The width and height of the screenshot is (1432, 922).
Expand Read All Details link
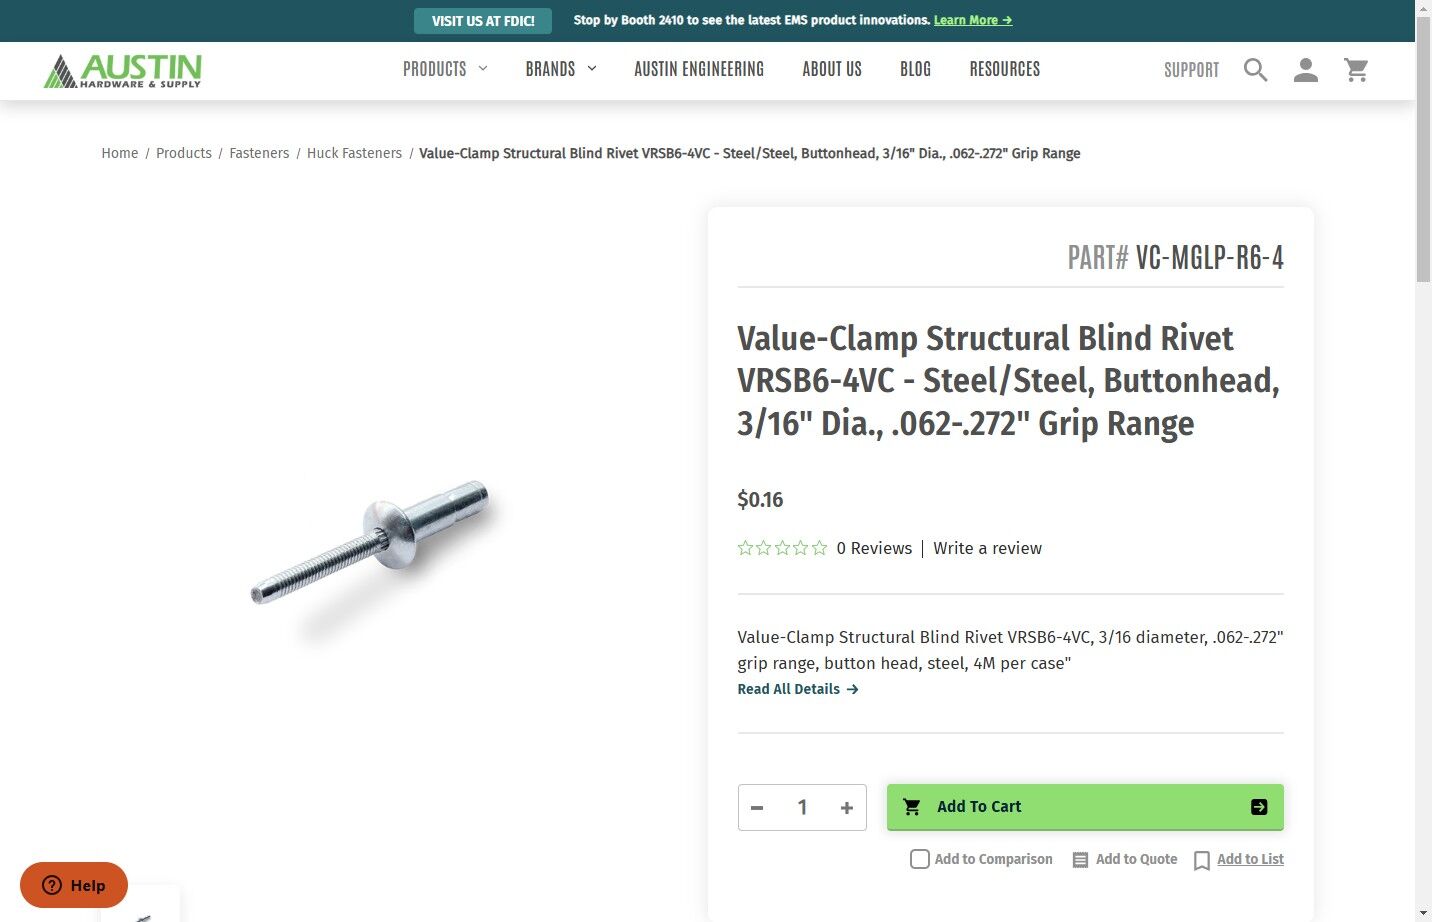coord(798,689)
